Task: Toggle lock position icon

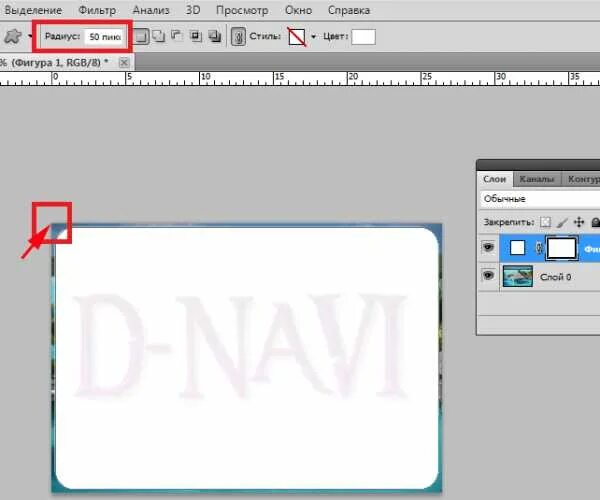Action: click(x=579, y=222)
